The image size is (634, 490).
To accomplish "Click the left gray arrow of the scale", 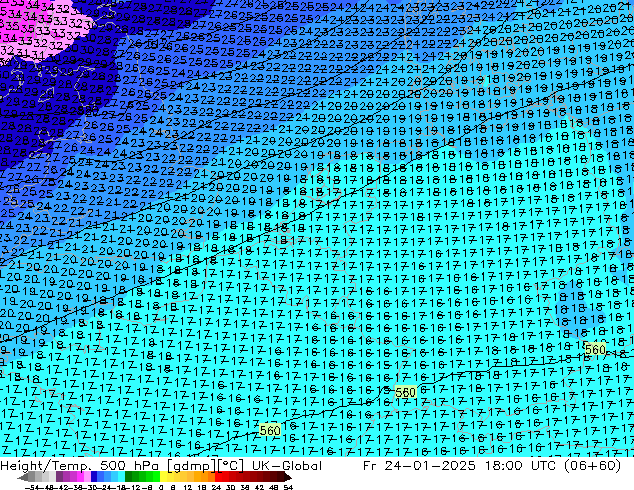I will point(23,478).
